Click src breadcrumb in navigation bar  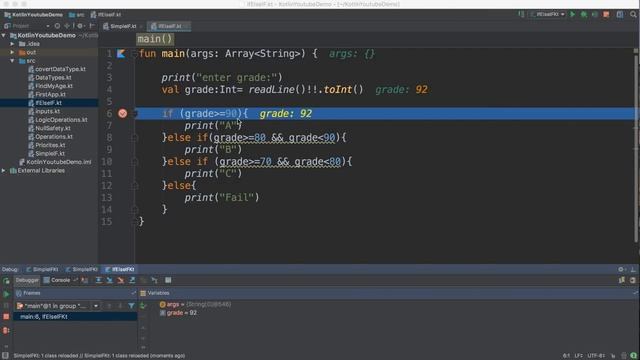[77, 15]
